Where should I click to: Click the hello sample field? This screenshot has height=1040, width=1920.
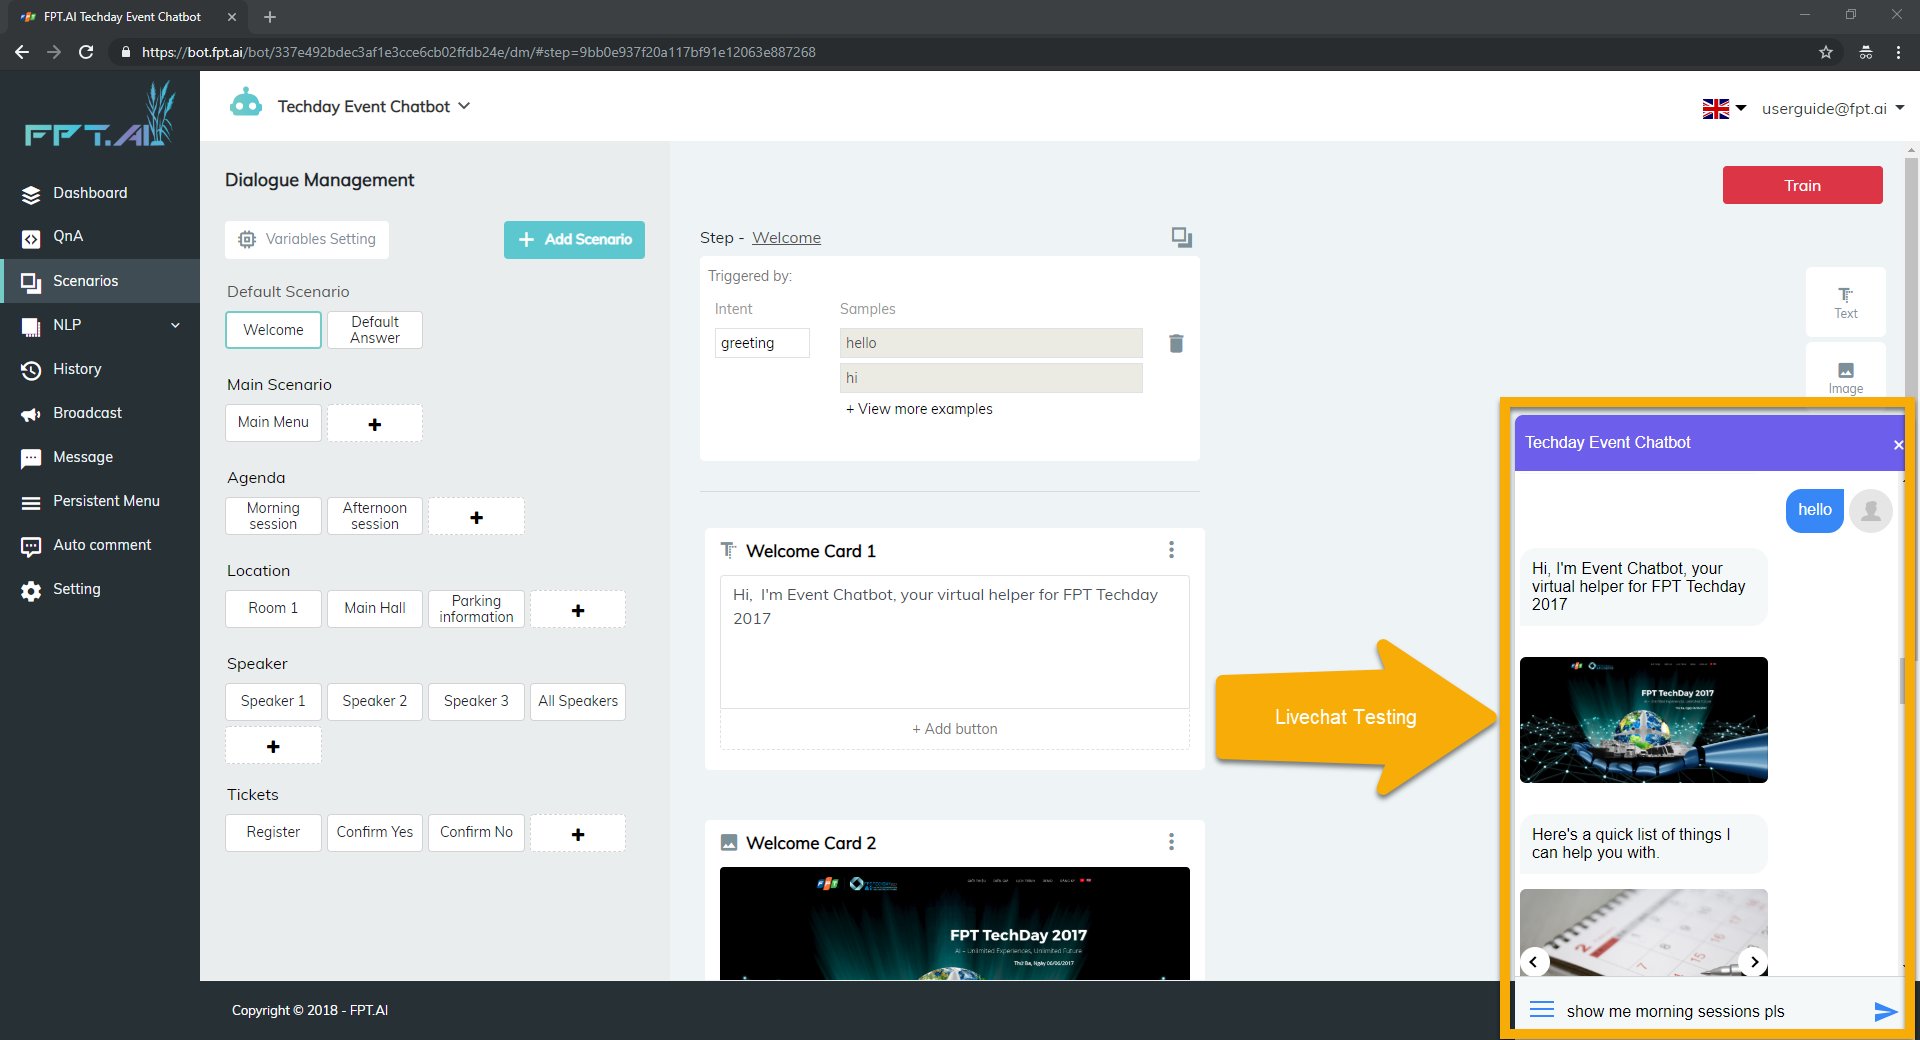[x=991, y=343]
